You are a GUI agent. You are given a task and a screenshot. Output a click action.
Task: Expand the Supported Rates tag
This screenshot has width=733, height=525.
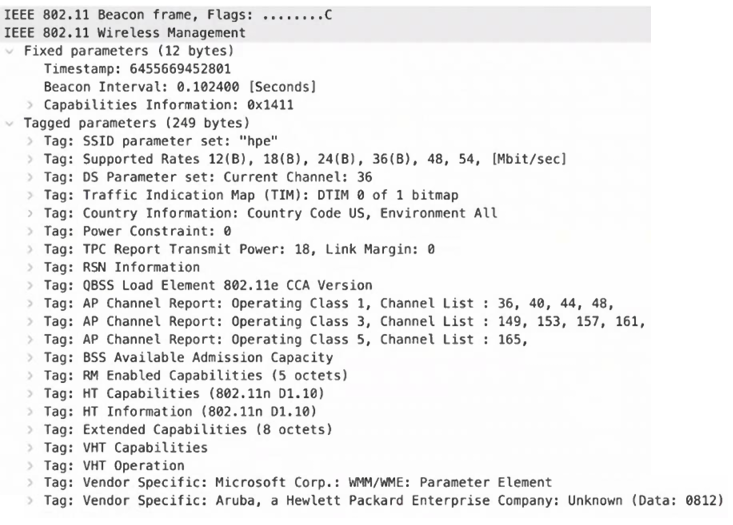click(x=30, y=159)
